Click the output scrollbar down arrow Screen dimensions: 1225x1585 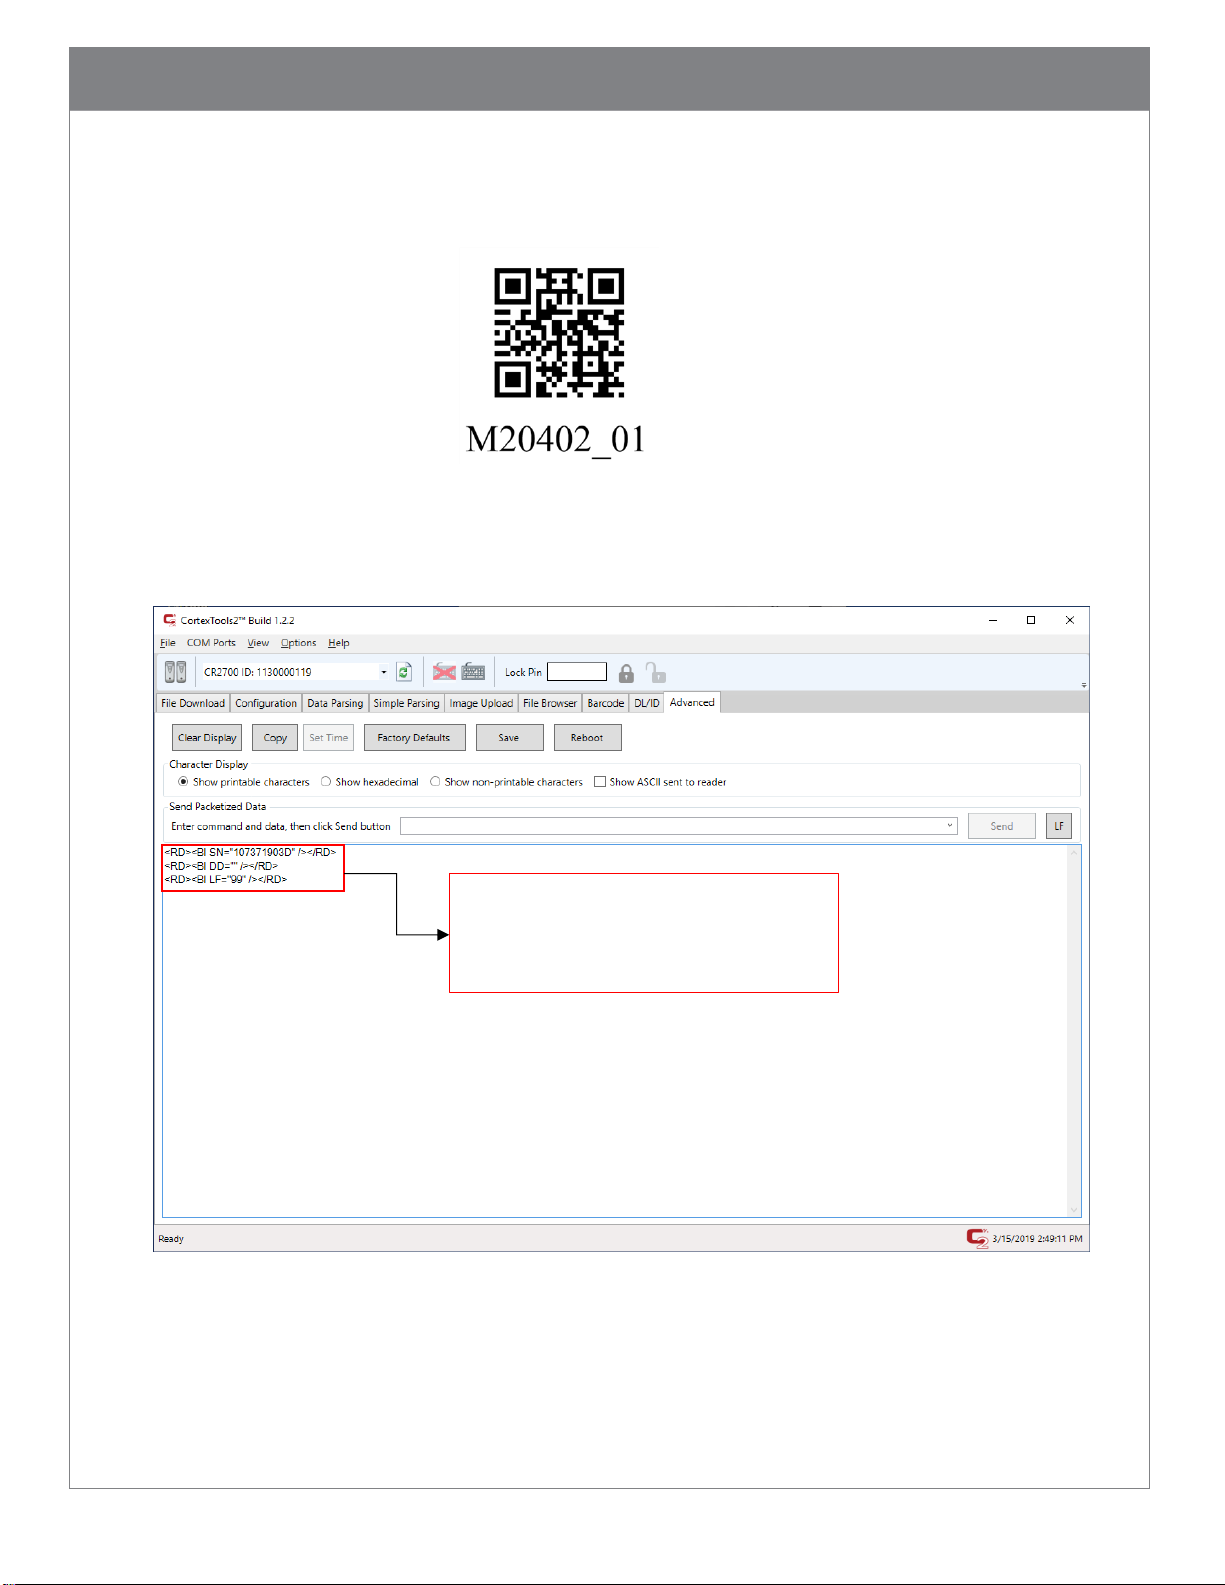pos(1074,1210)
